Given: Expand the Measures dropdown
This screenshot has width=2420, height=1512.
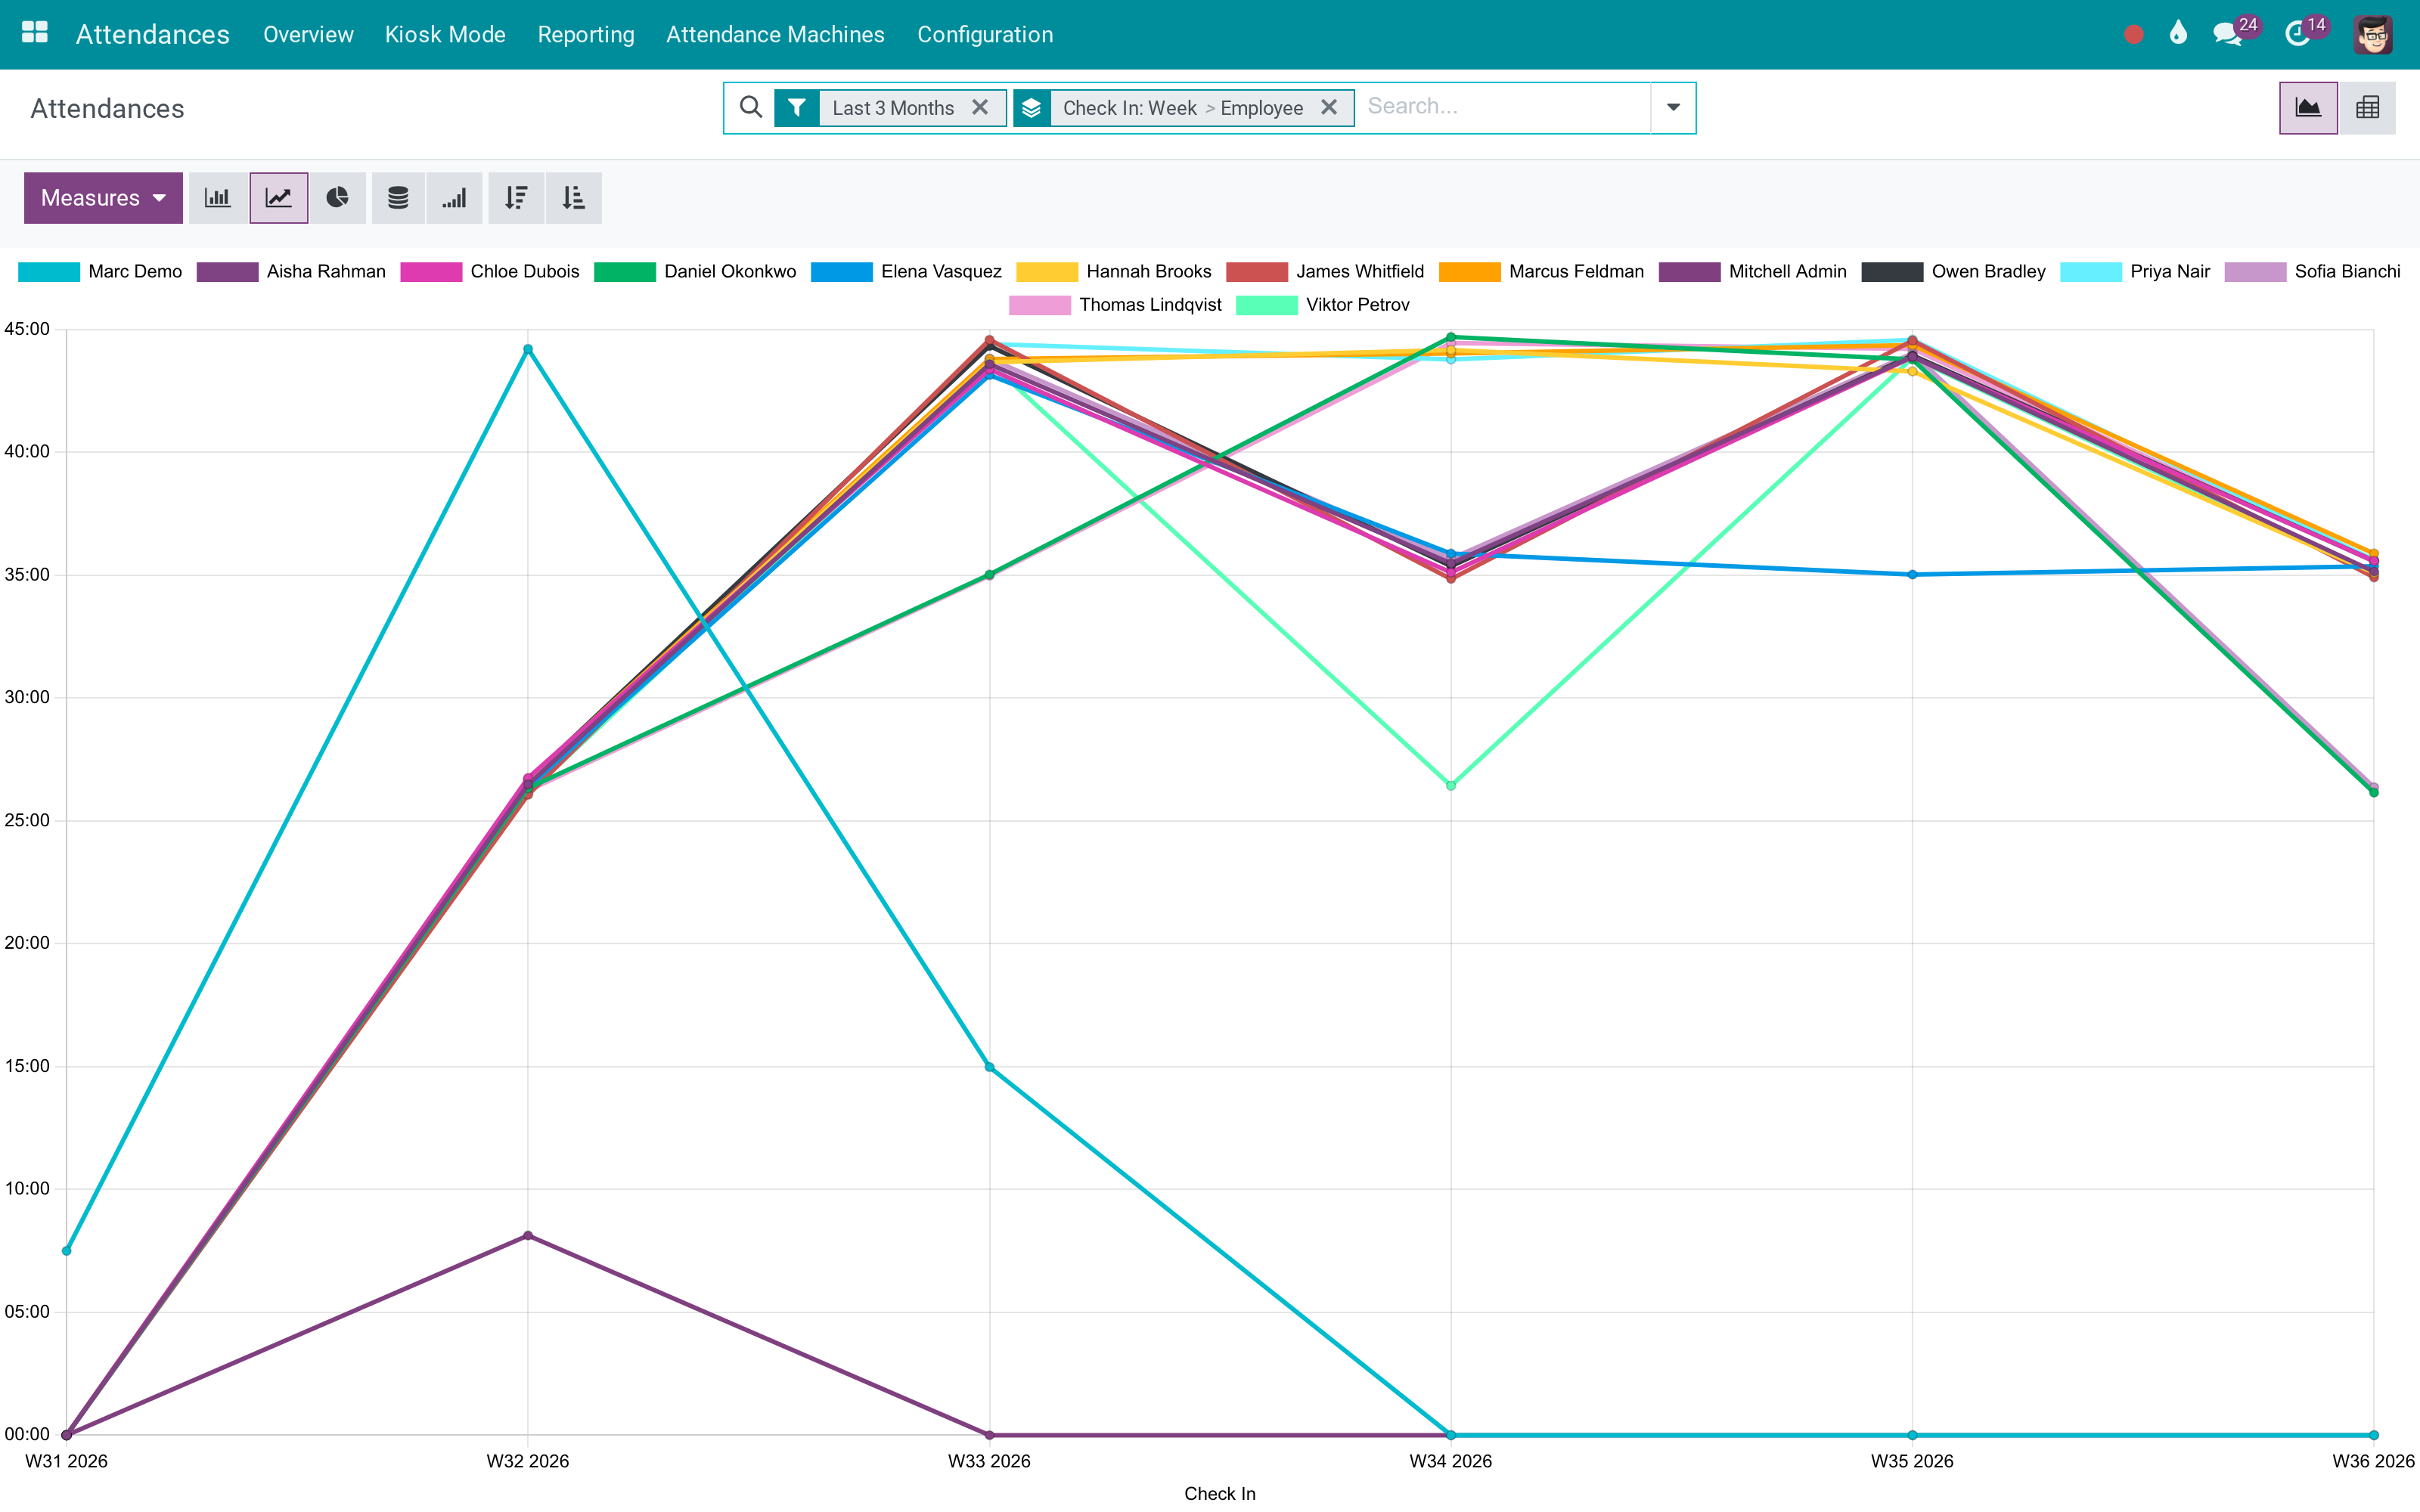Looking at the screenshot, I should click(x=103, y=198).
